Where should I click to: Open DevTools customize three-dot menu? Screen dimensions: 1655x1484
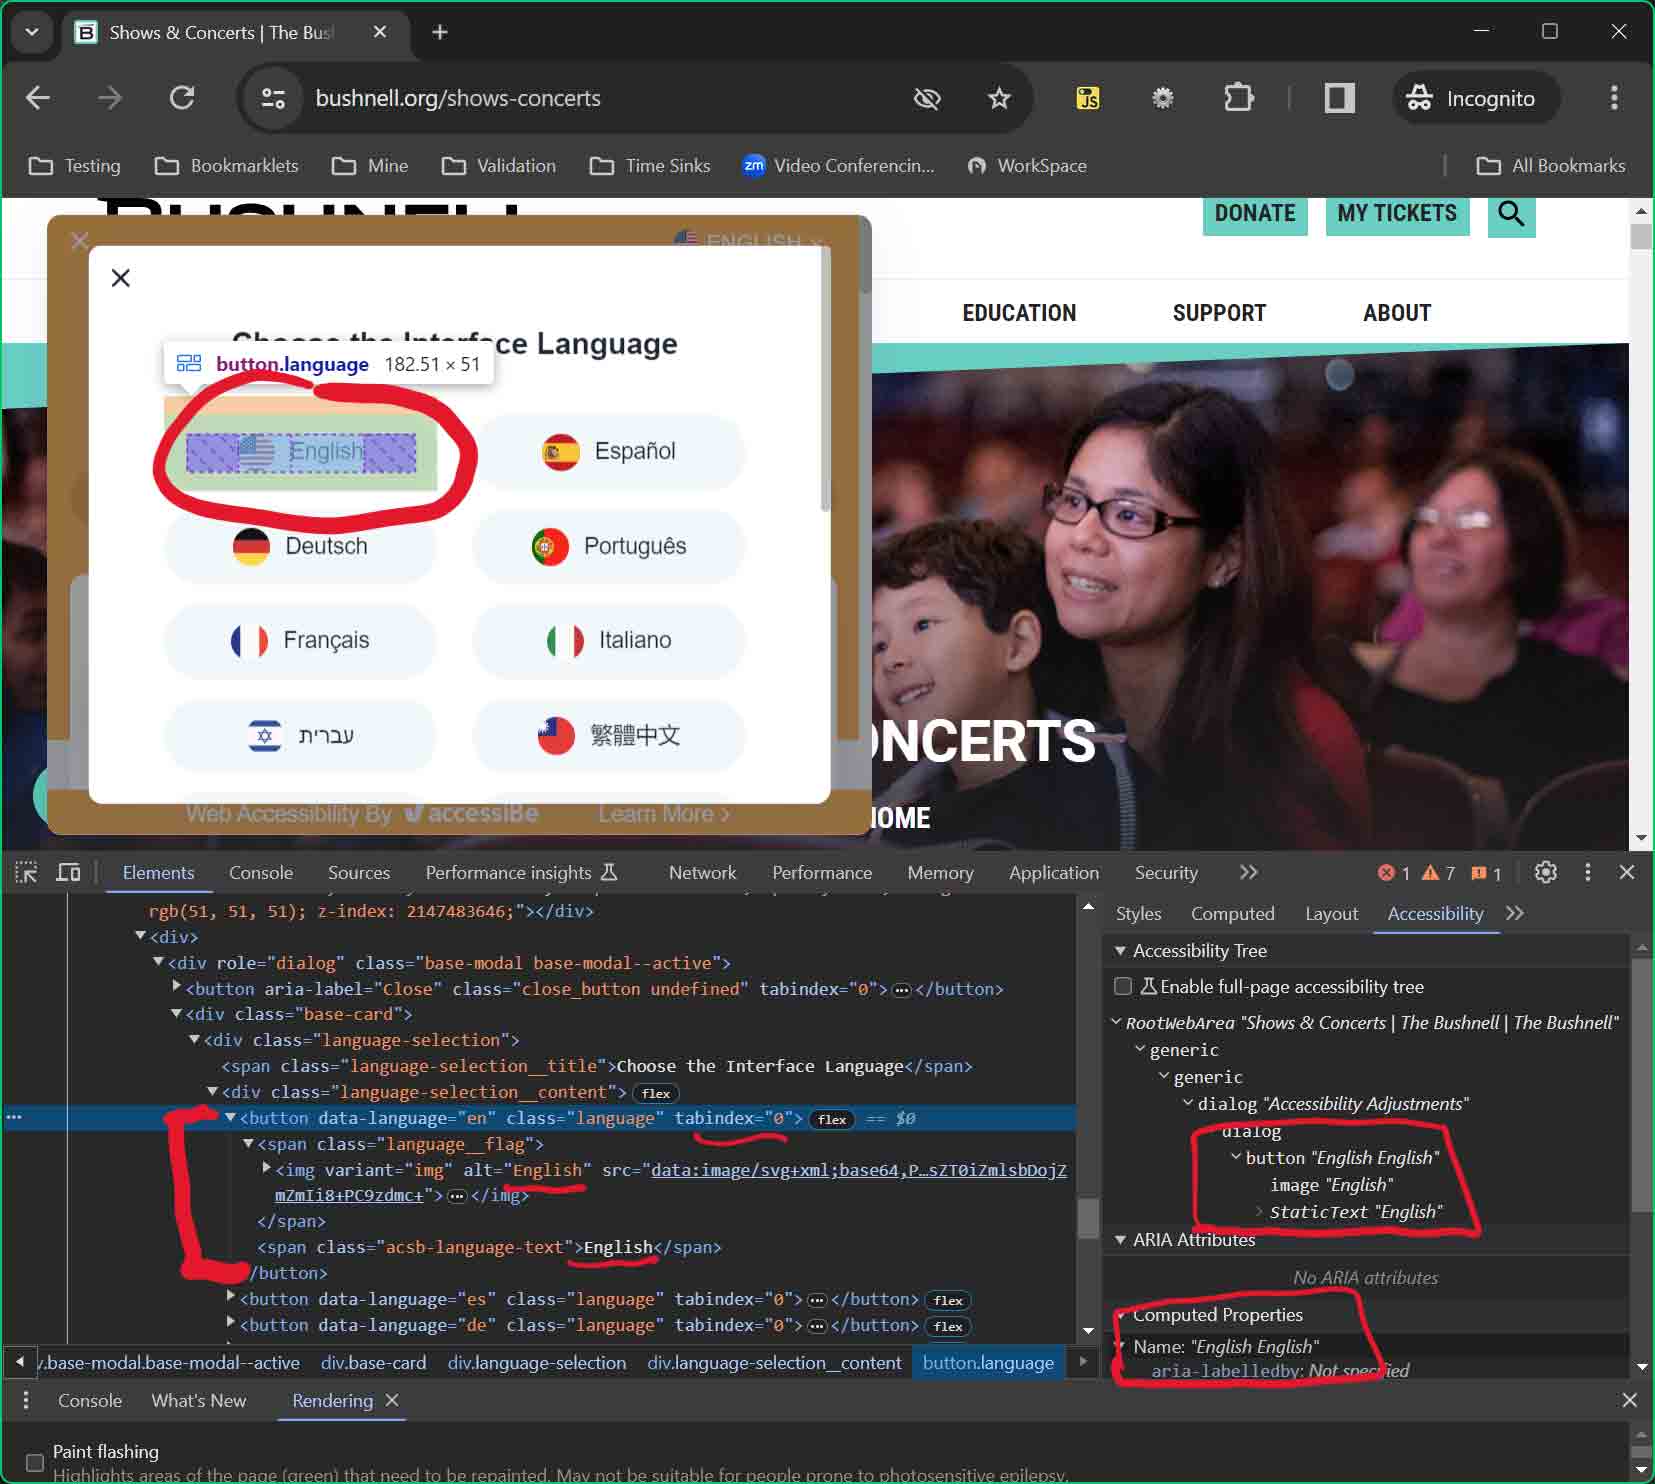pos(1587,872)
